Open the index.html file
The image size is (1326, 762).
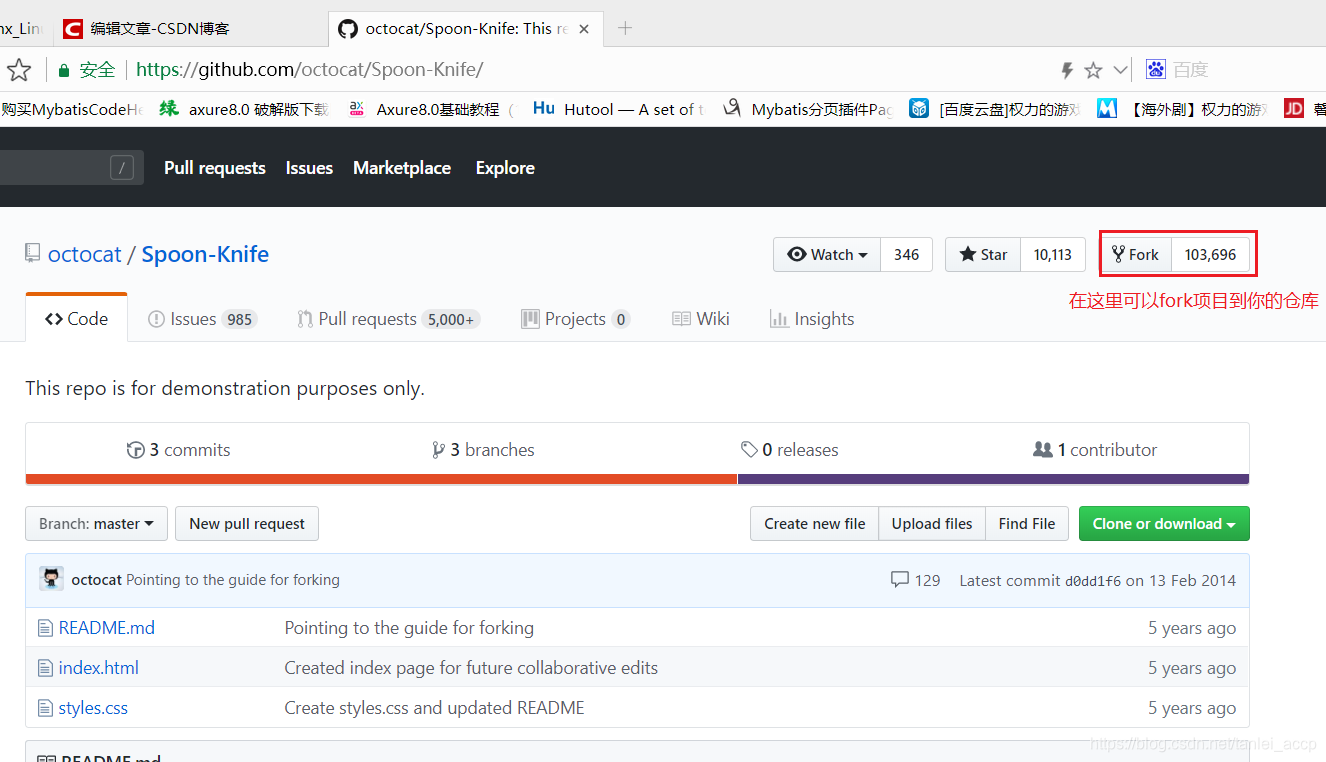[99, 668]
